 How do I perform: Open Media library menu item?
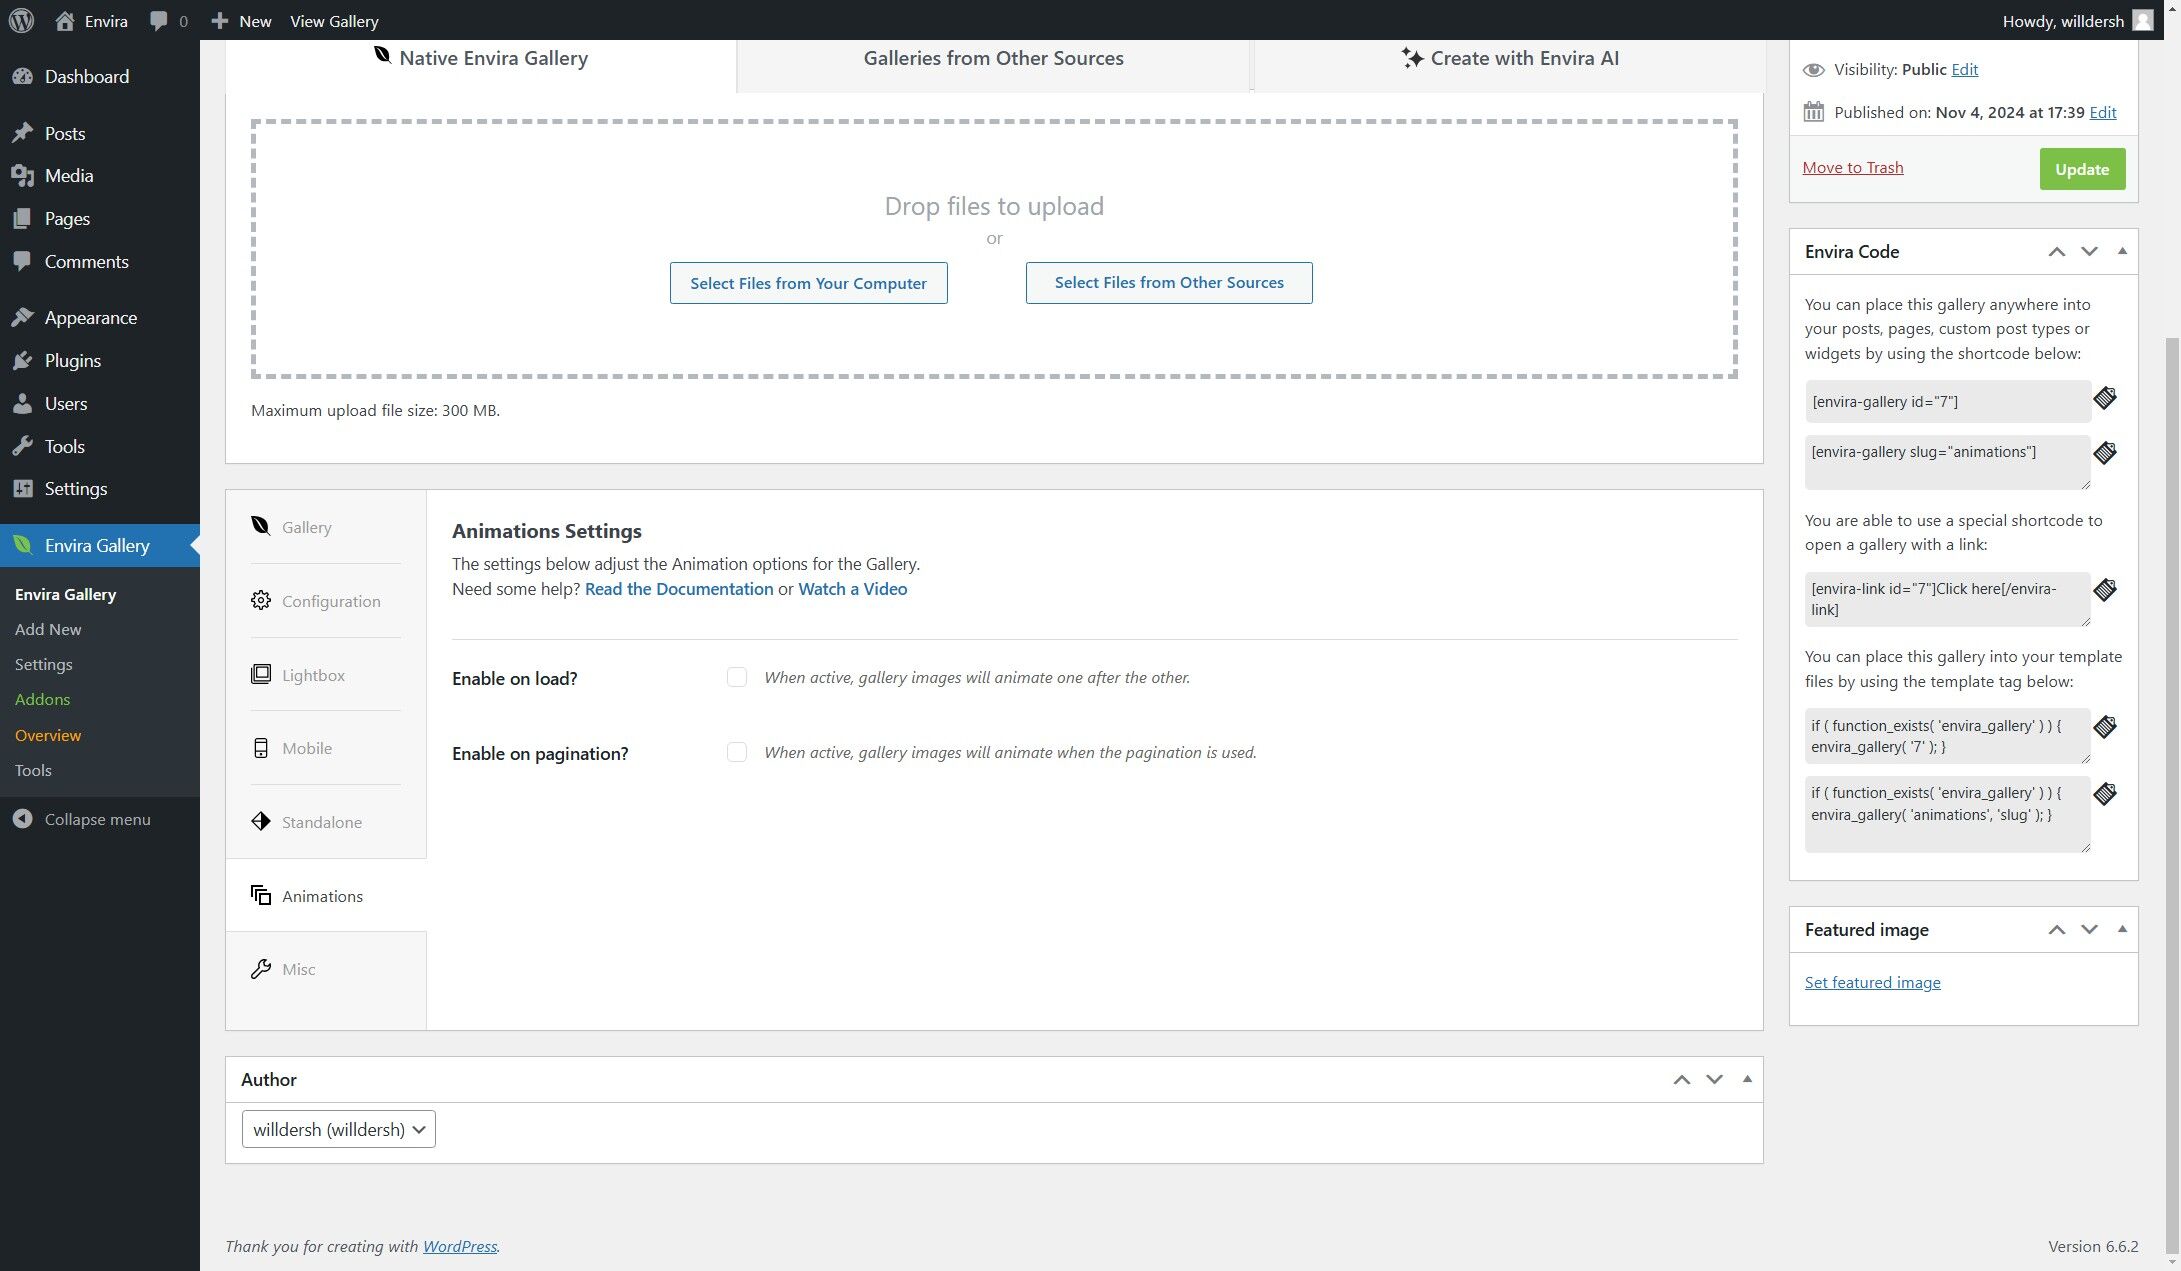click(x=100, y=175)
